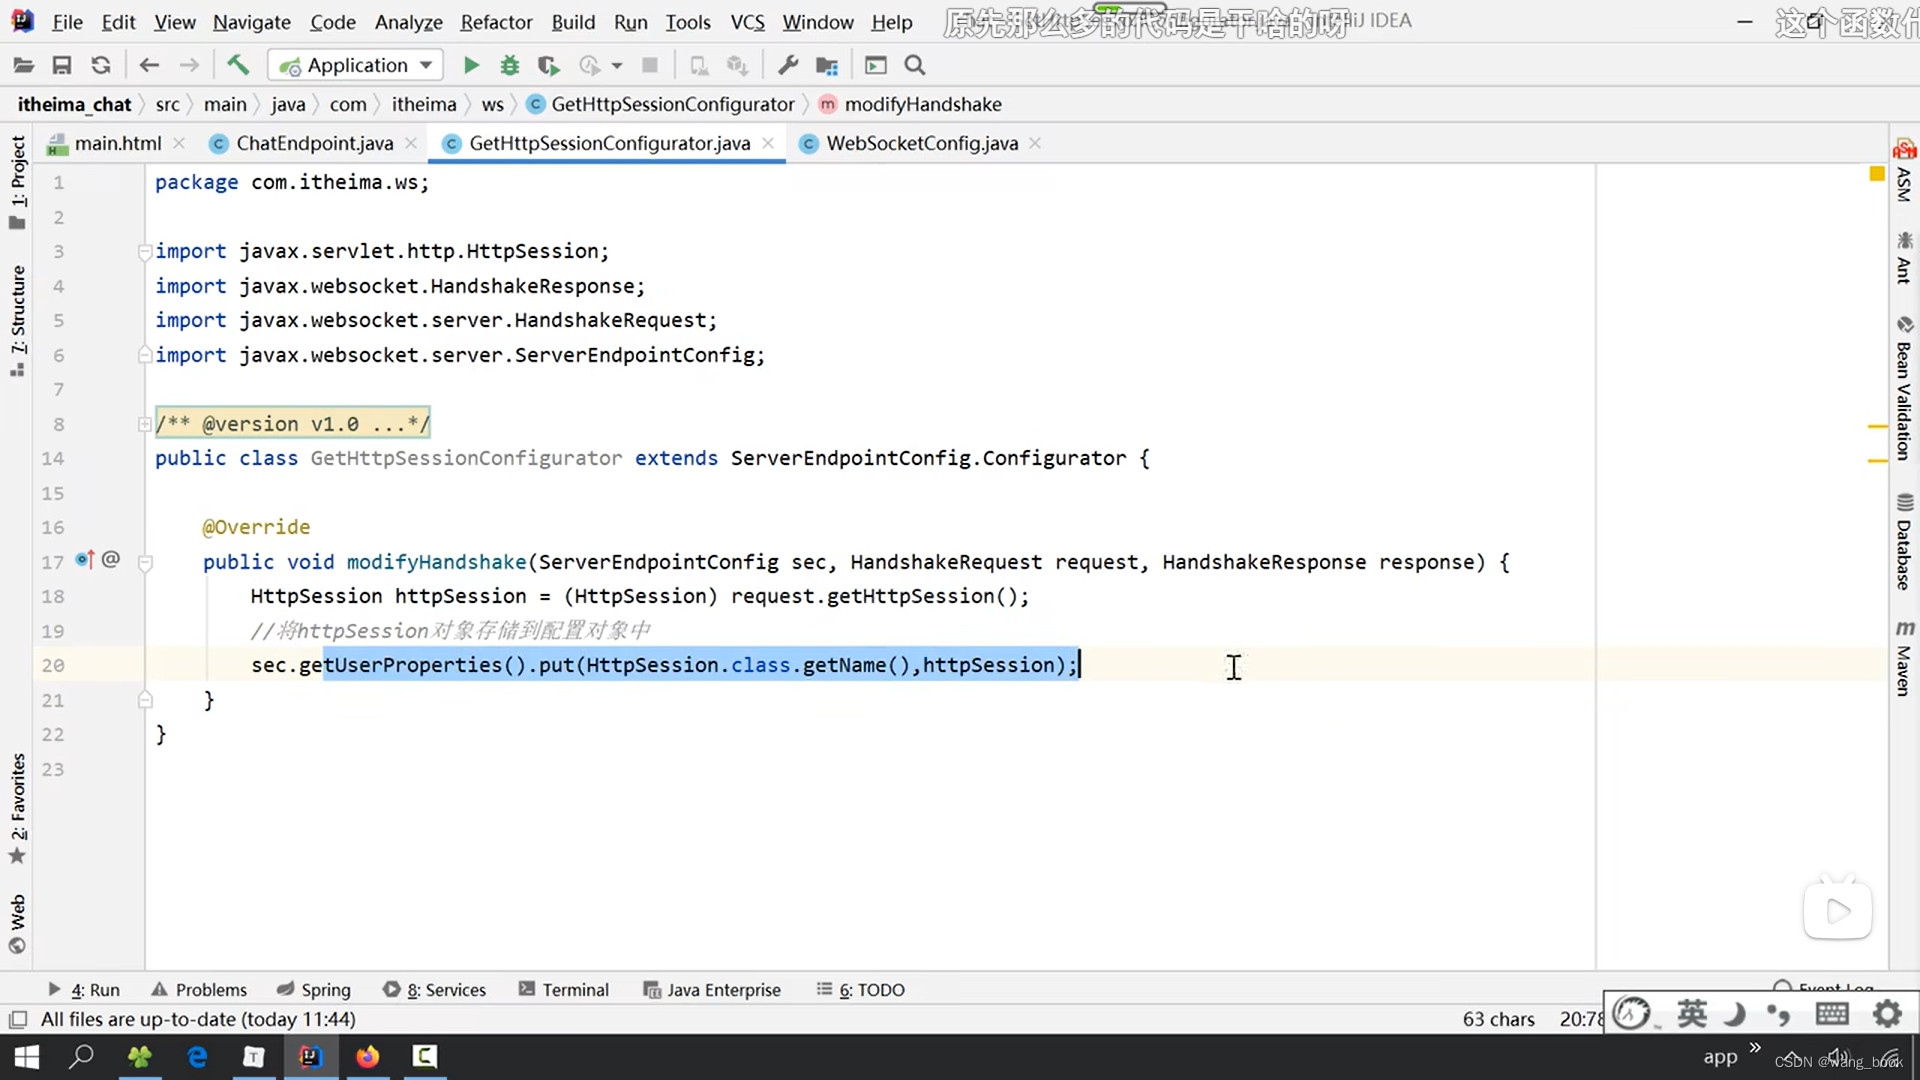Viewport: 1920px width, 1080px height.
Task: Click the Search Everywhere magnifier icon
Action: (x=914, y=66)
